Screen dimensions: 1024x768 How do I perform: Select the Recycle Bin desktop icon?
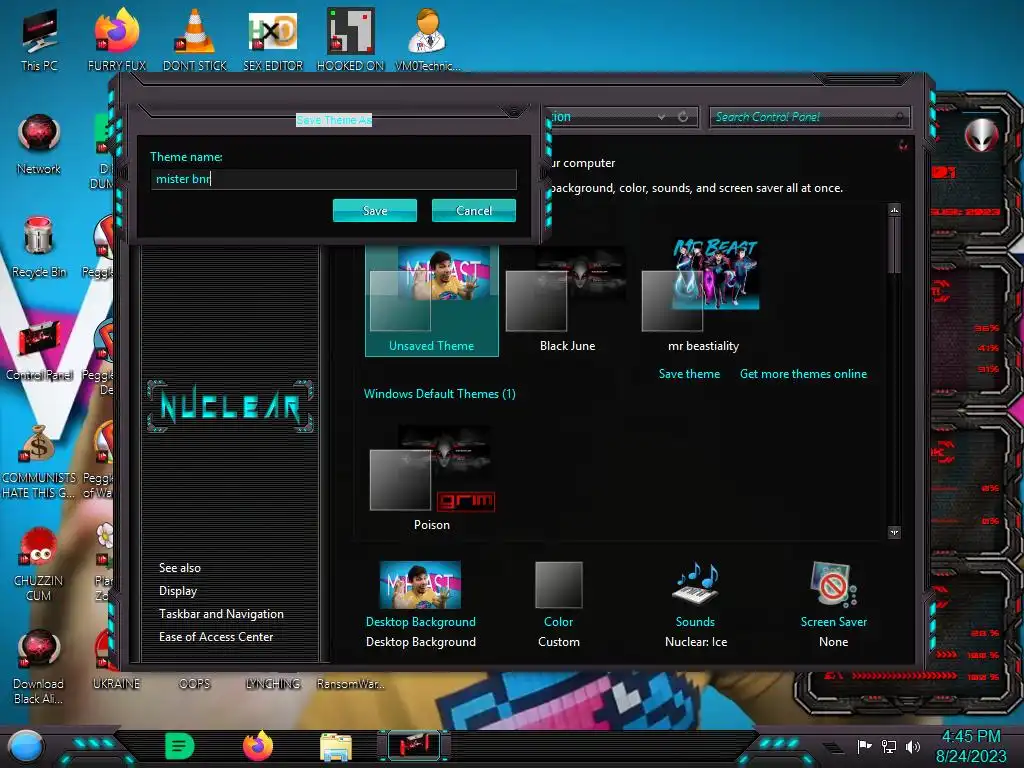tap(39, 248)
